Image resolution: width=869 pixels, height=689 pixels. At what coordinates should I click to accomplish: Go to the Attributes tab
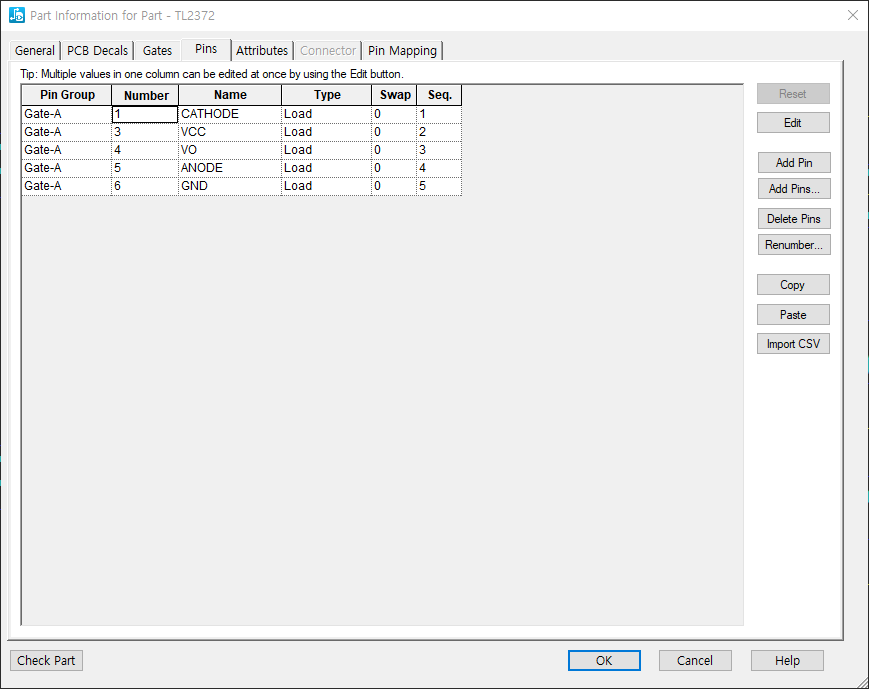262,51
